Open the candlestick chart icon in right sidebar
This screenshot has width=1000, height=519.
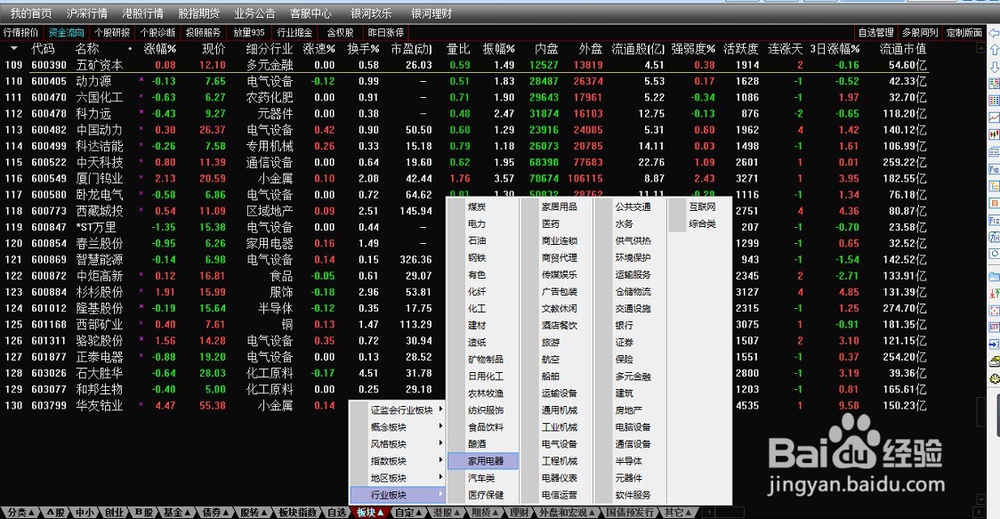pyautogui.click(x=994, y=135)
